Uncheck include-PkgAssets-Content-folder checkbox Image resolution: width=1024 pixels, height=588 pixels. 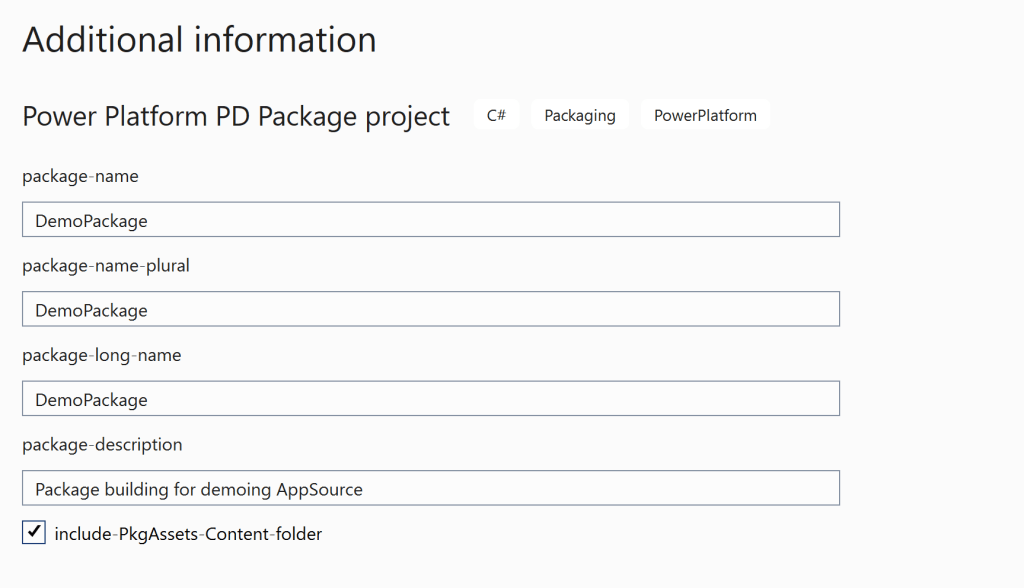(34, 533)
